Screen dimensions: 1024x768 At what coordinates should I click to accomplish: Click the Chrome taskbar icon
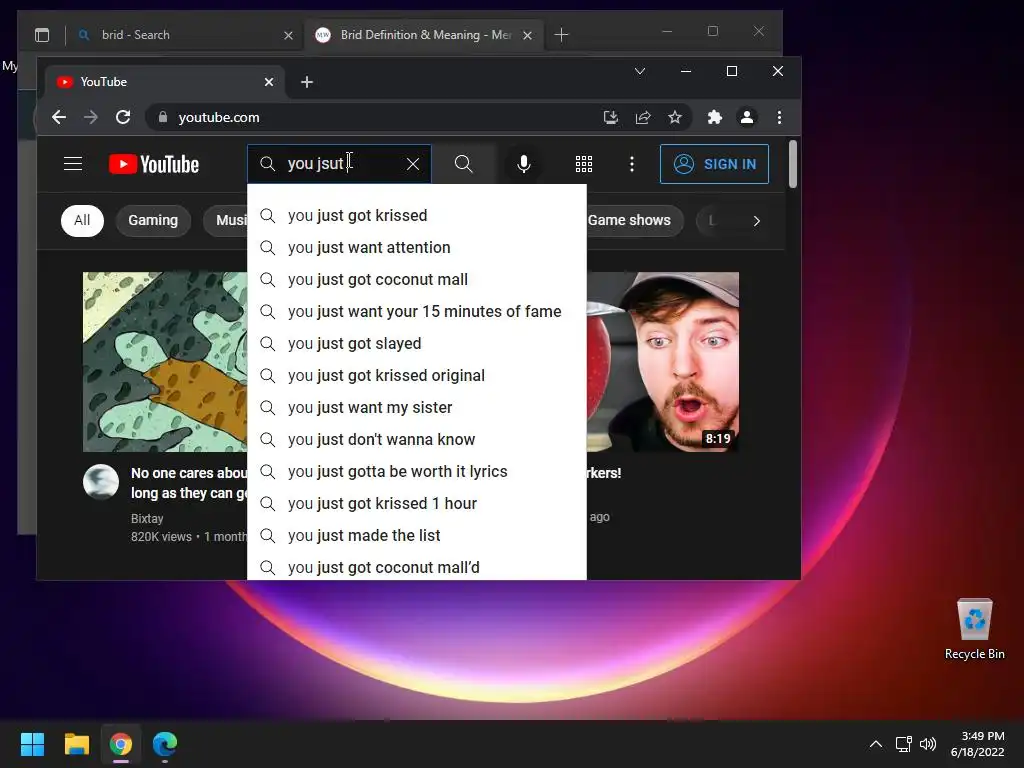tap(121, 744)
